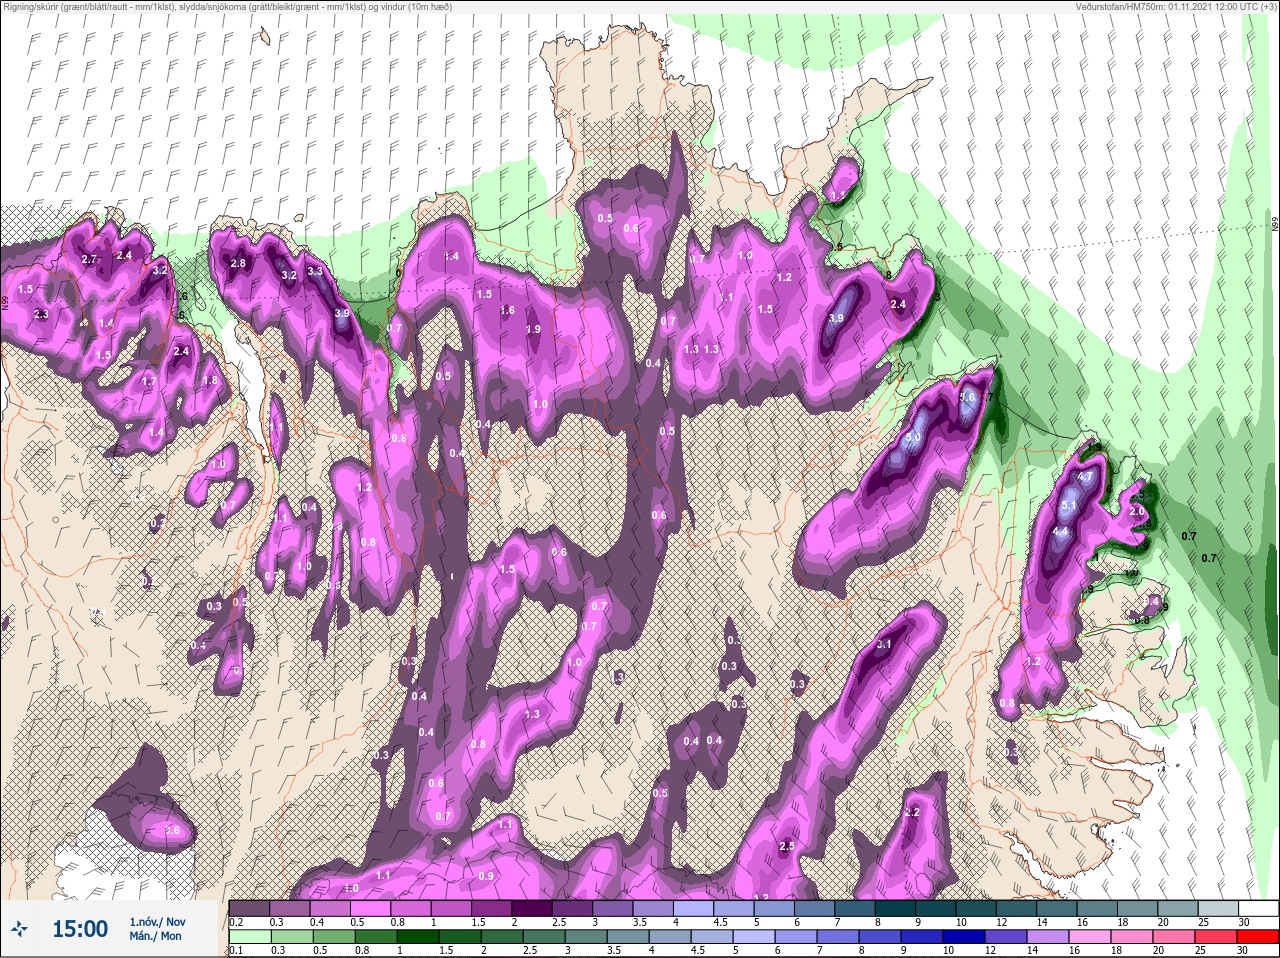The height and width of the screenshot is (958, 1280).
Task: Click the 2.0 value near the east coast
Action: click(1137, 510)
